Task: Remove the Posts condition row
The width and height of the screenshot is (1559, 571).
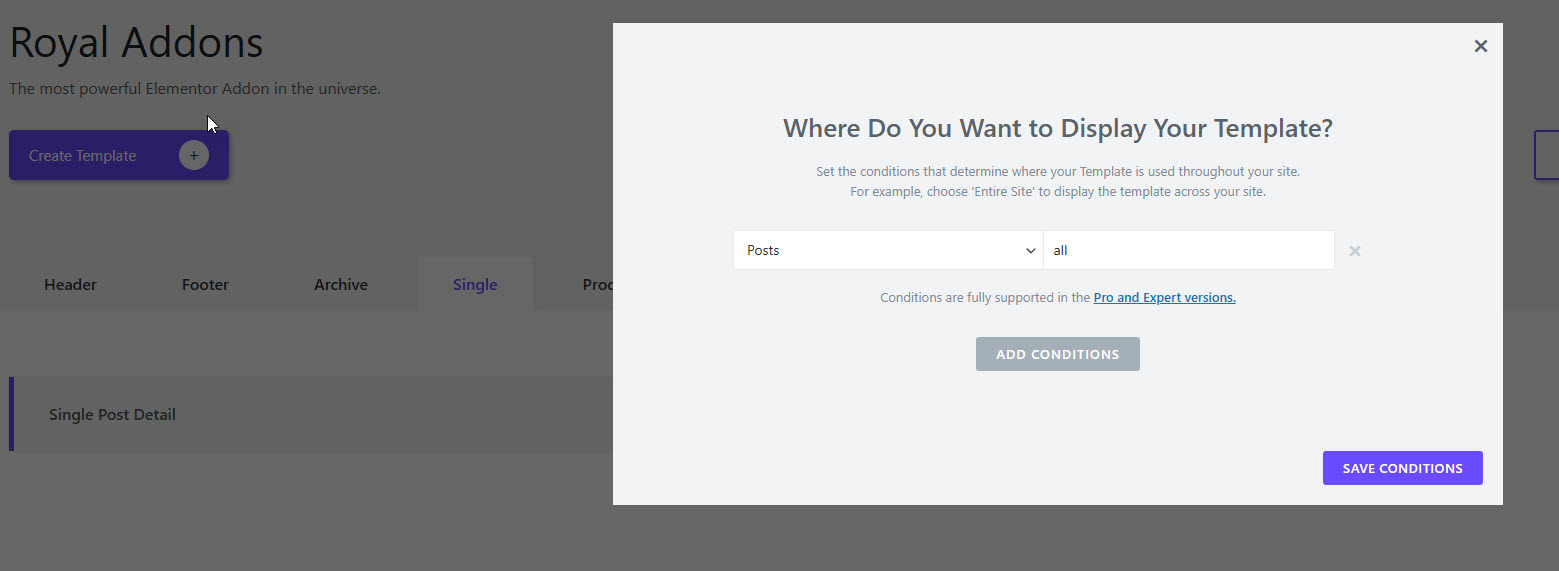Action: click(x=1355, y=251)
